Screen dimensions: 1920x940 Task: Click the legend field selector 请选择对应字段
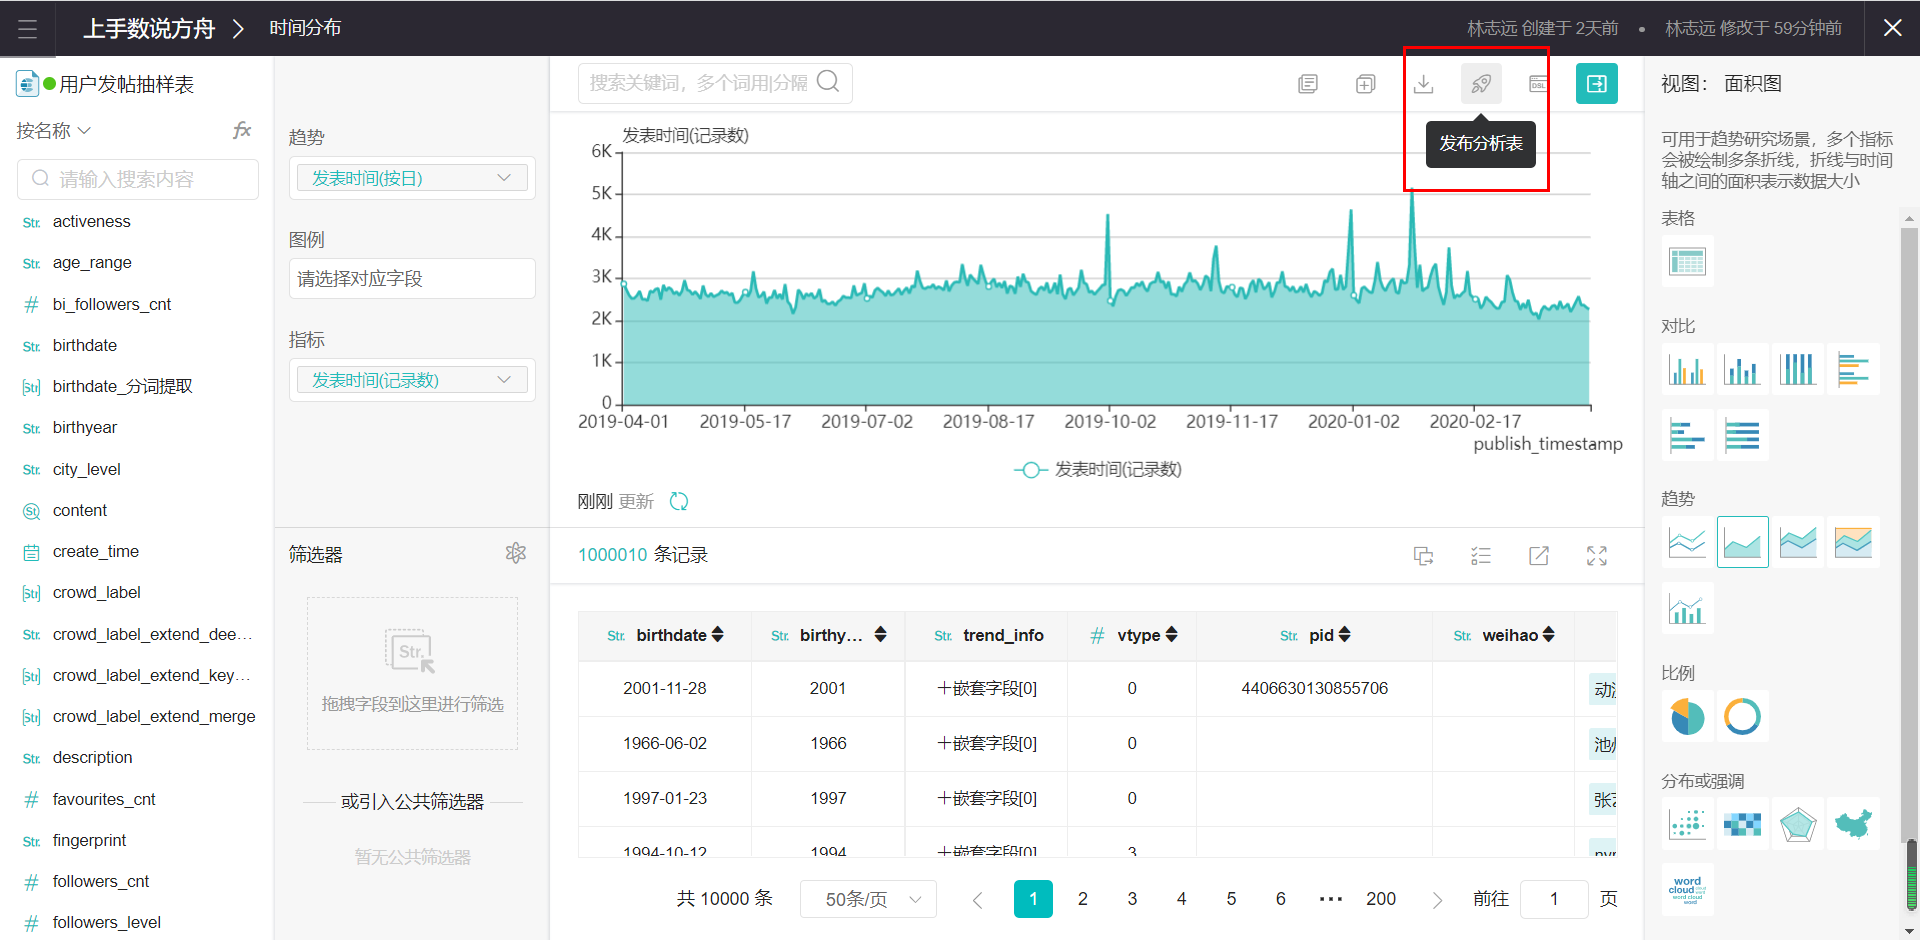tap(412, 279)
